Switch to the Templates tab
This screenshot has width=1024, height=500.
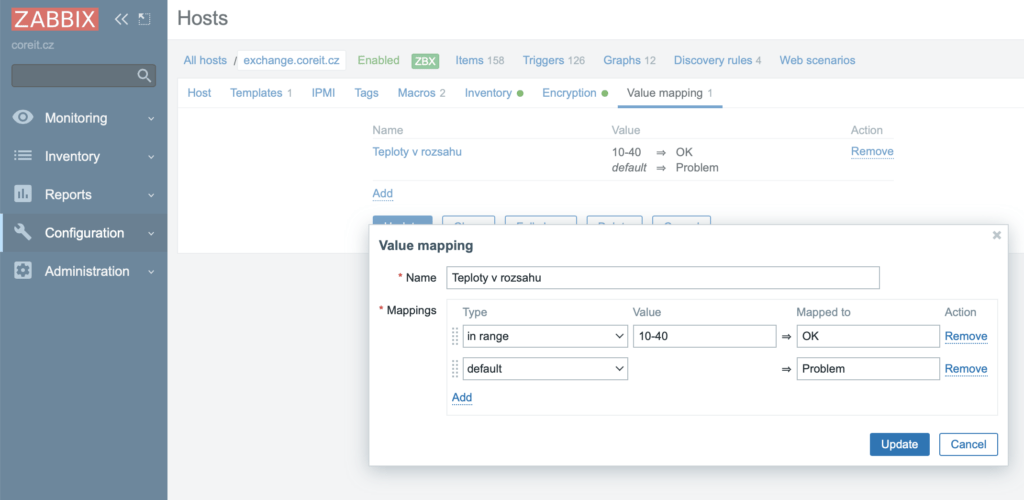(261, 93)
